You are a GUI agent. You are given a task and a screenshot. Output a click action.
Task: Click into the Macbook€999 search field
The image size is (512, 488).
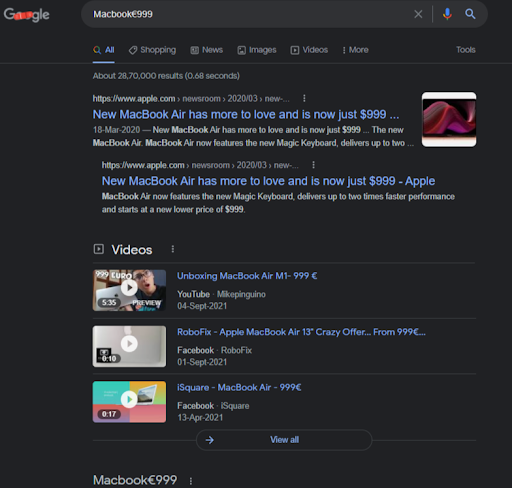pos(247,14)
